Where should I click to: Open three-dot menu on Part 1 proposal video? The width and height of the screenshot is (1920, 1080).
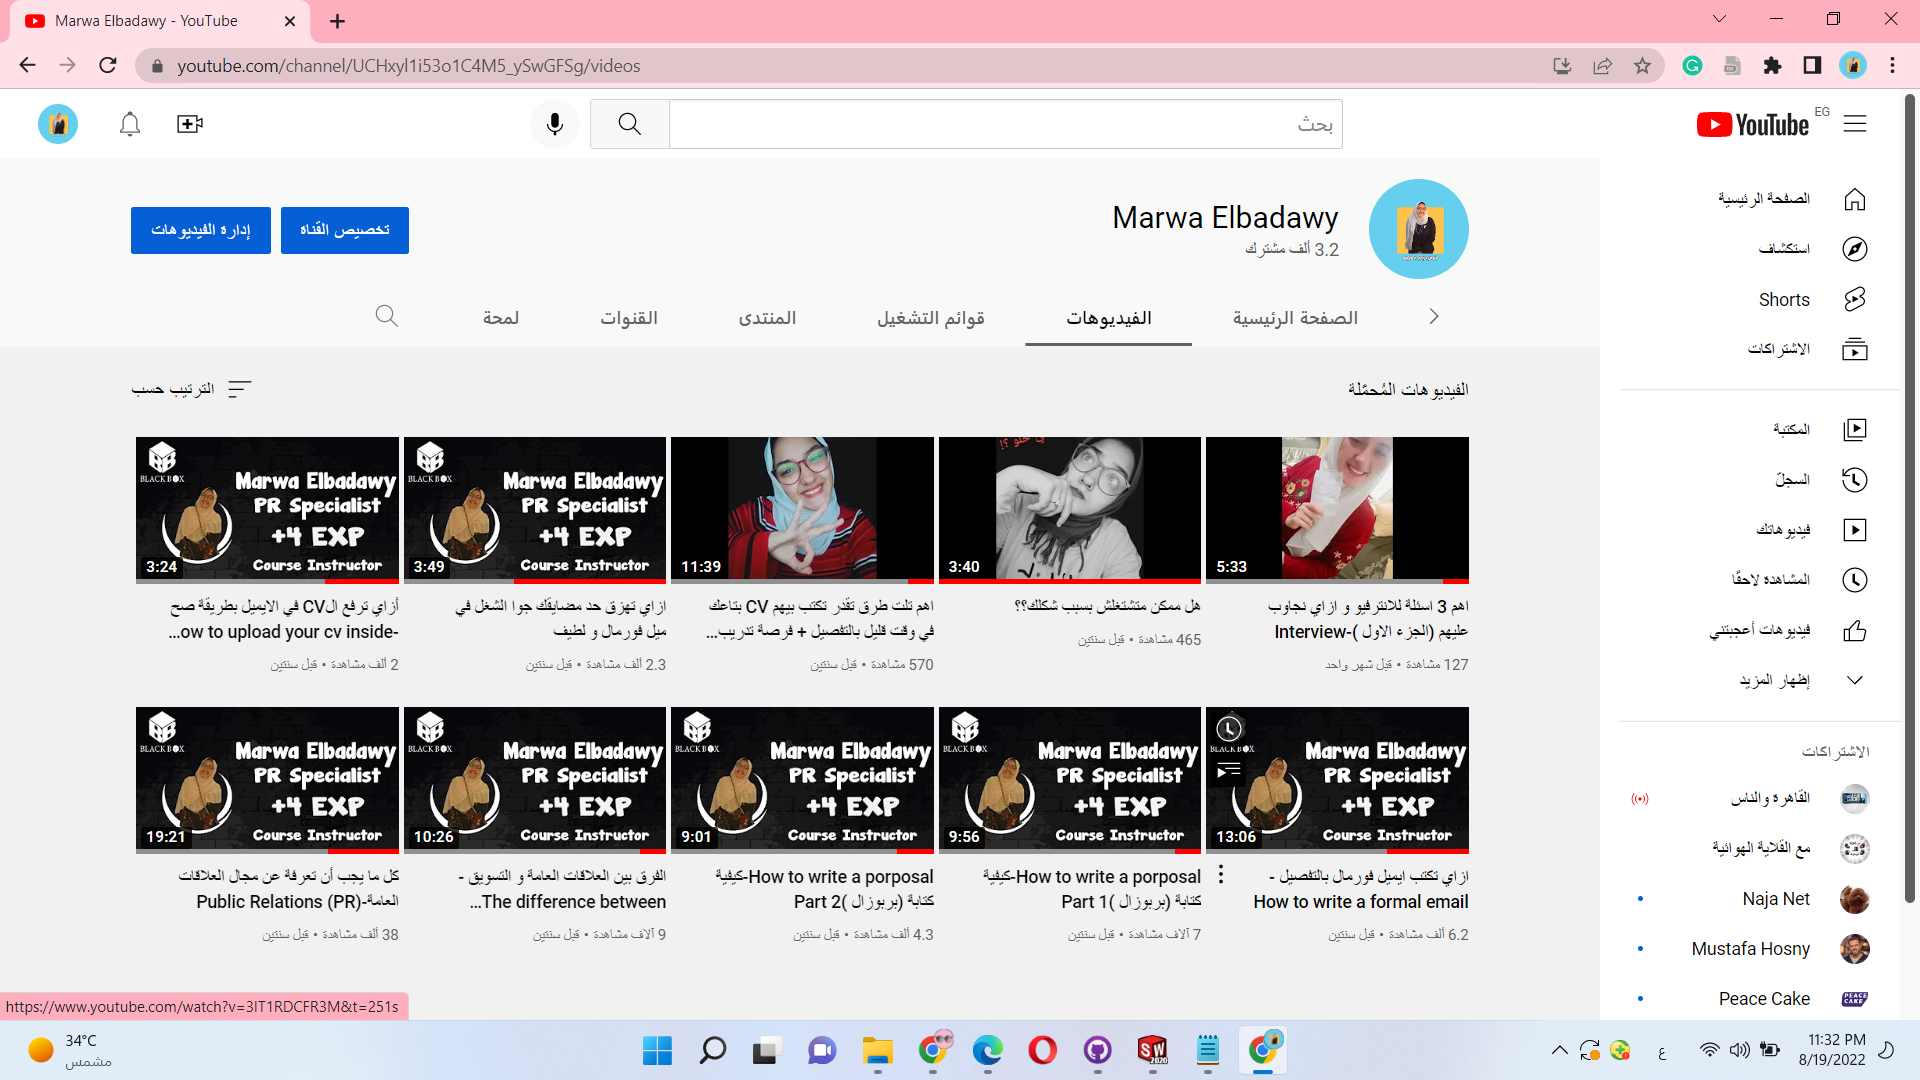(1221, 875)
